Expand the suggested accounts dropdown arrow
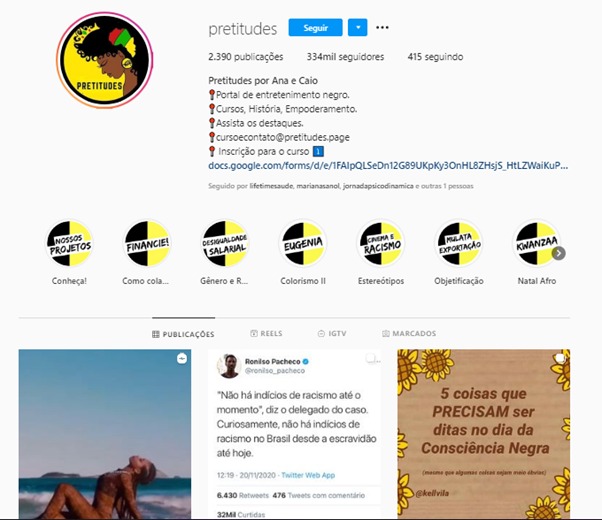602x520 pixels. (x=357, y=28)
